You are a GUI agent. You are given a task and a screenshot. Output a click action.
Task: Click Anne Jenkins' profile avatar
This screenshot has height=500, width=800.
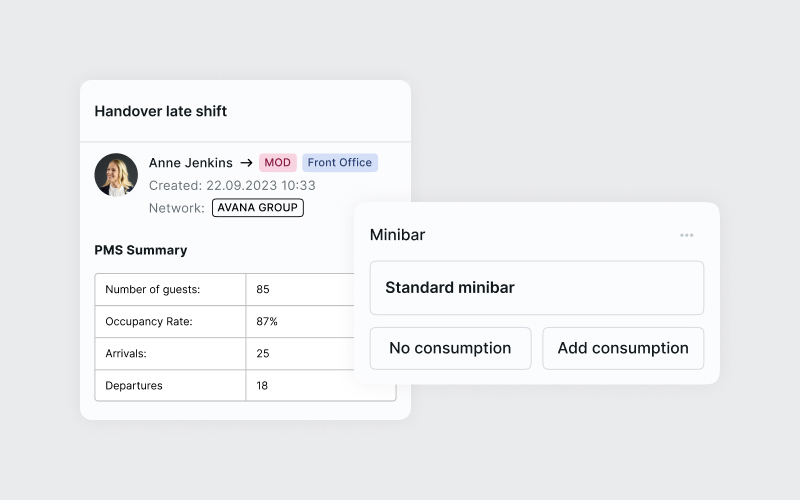(x=116, y=175)
